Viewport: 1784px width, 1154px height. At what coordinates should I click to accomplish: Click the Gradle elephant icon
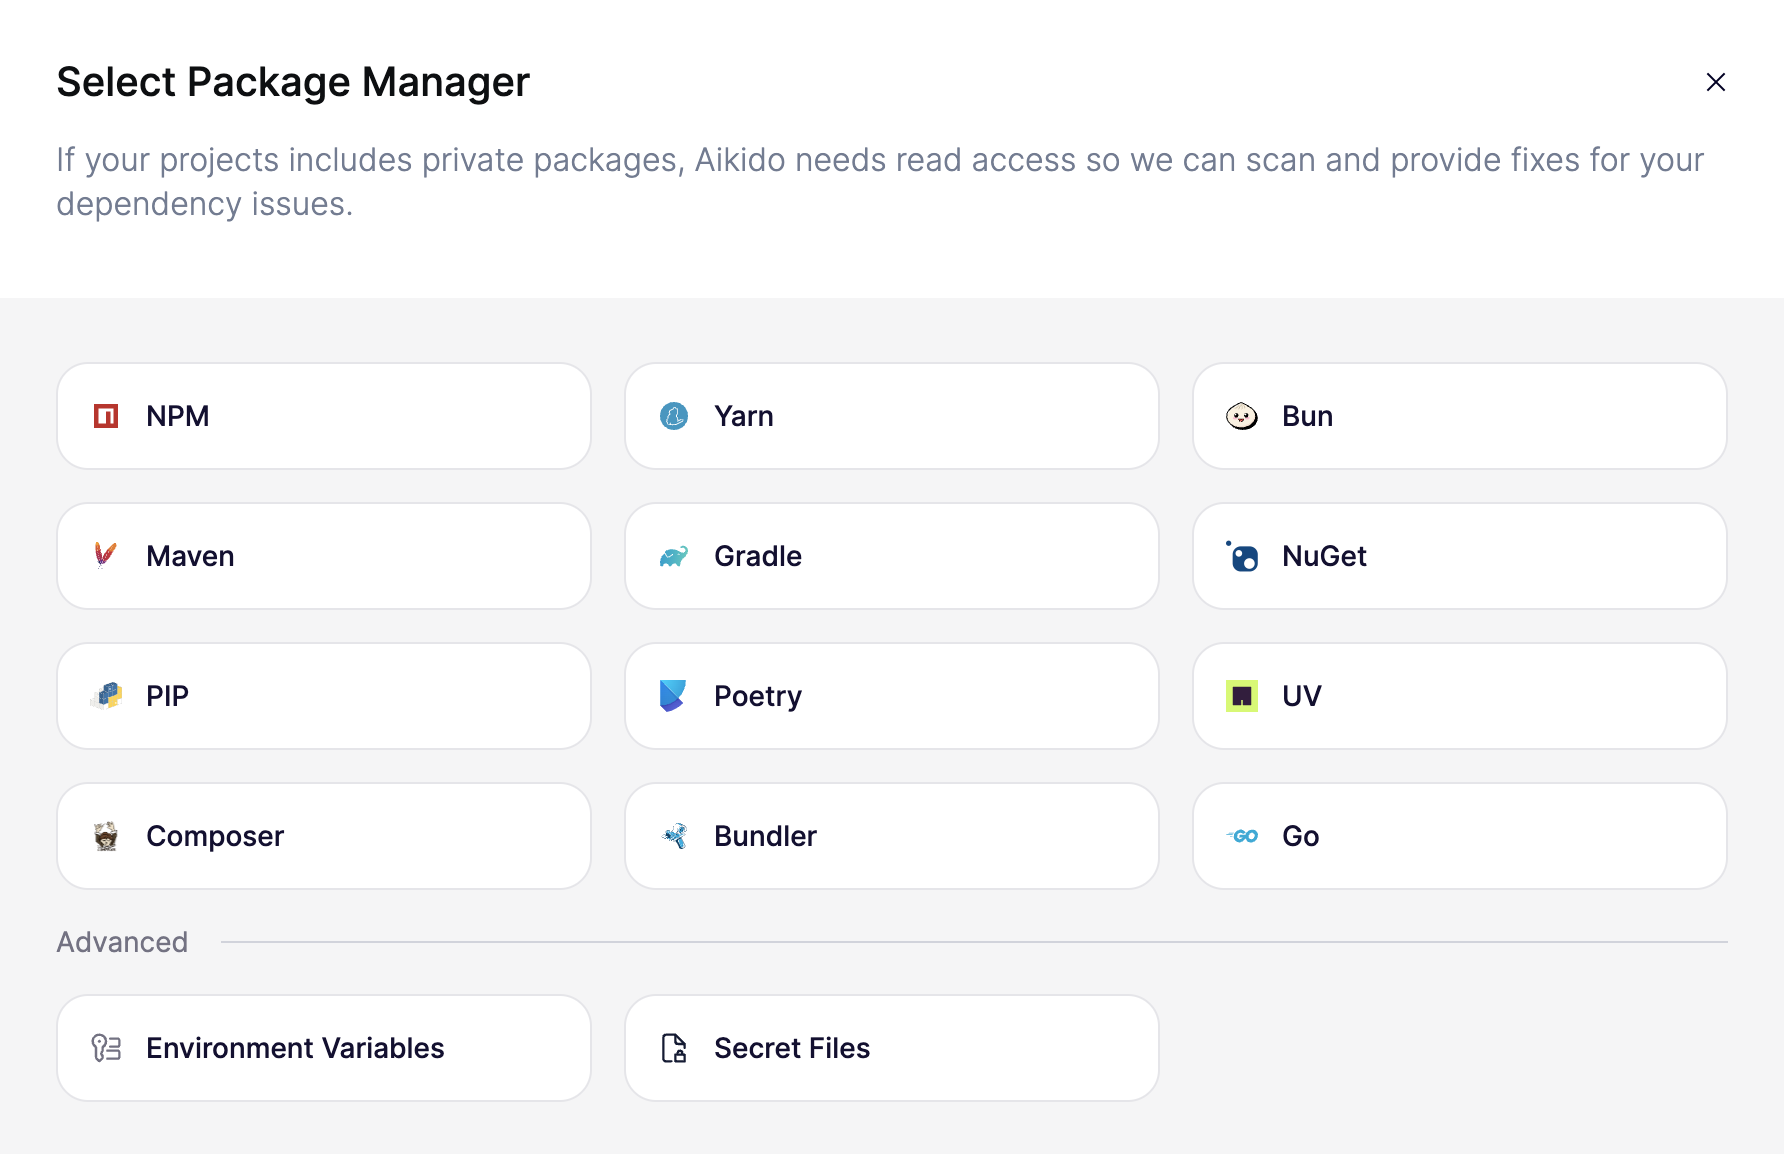point(674,556)
